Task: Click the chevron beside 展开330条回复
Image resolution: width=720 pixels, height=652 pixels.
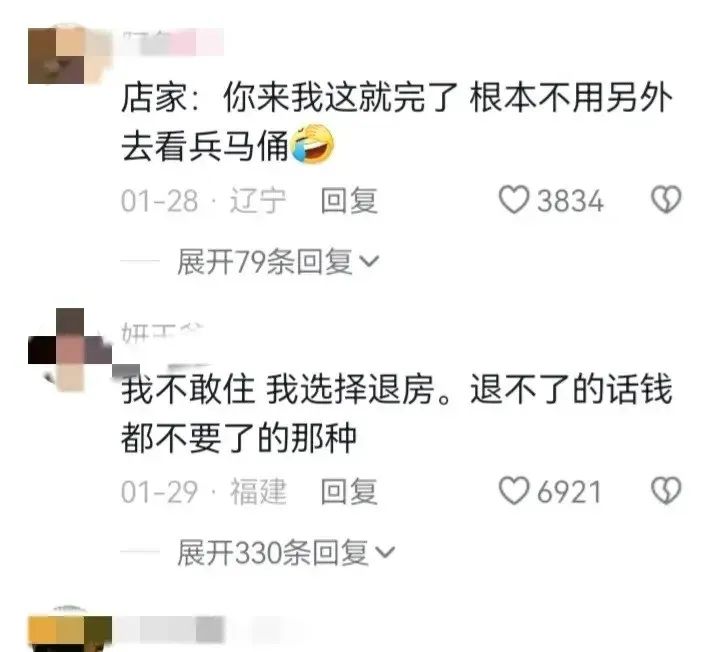Action: tap(385, 552)
